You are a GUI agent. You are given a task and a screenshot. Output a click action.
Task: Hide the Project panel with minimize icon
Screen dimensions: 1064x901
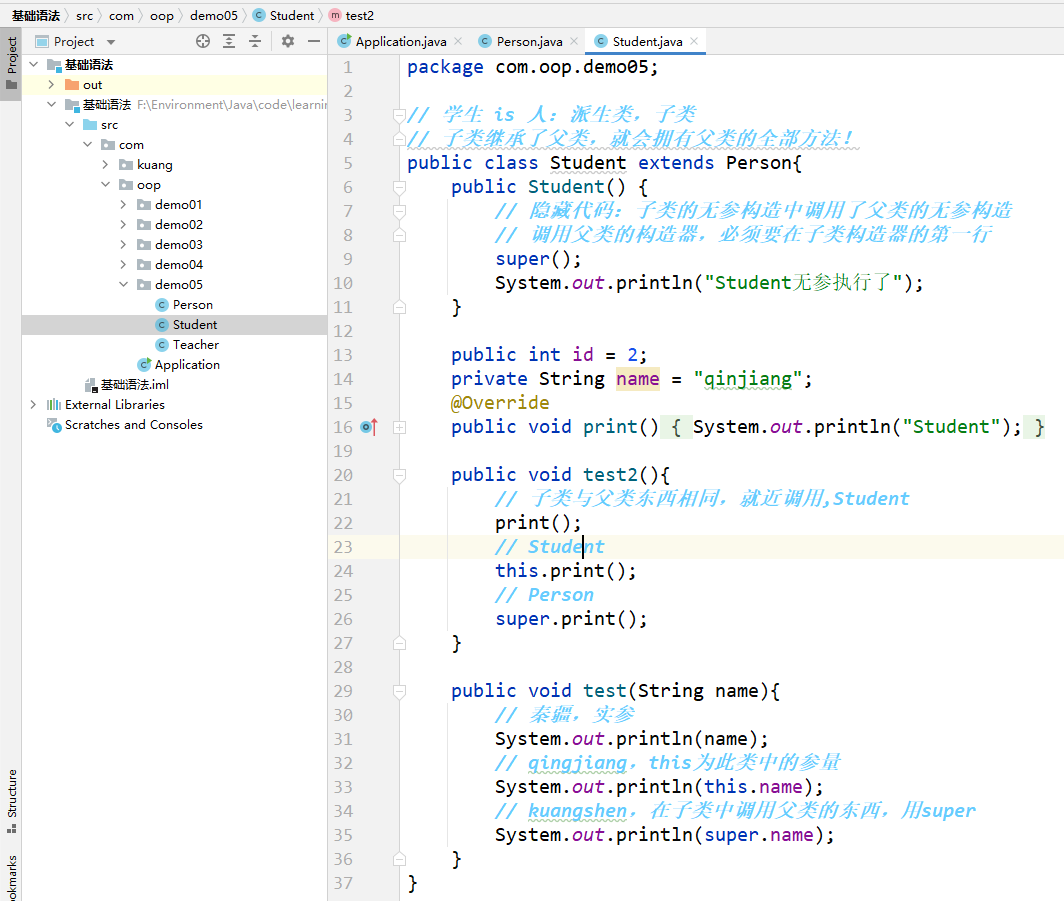pos(314,41)
